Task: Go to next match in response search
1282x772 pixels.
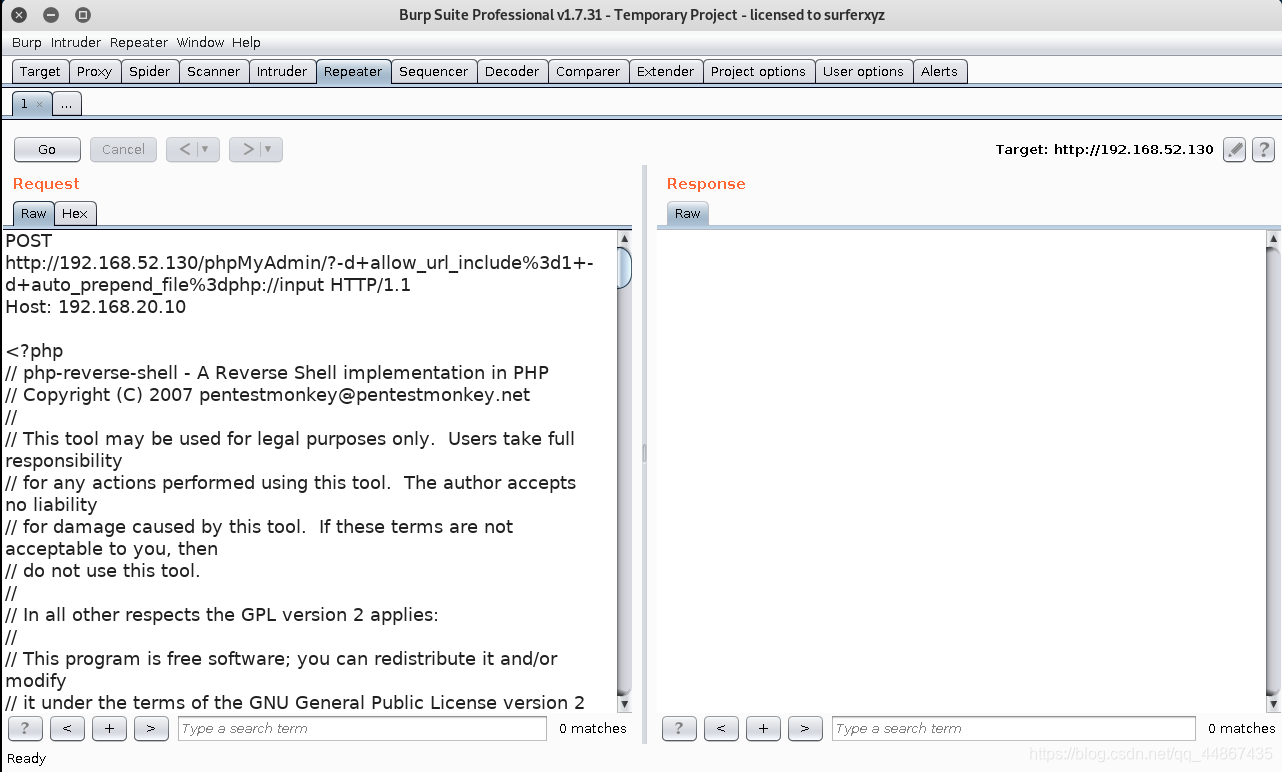Action: point(805,728)
